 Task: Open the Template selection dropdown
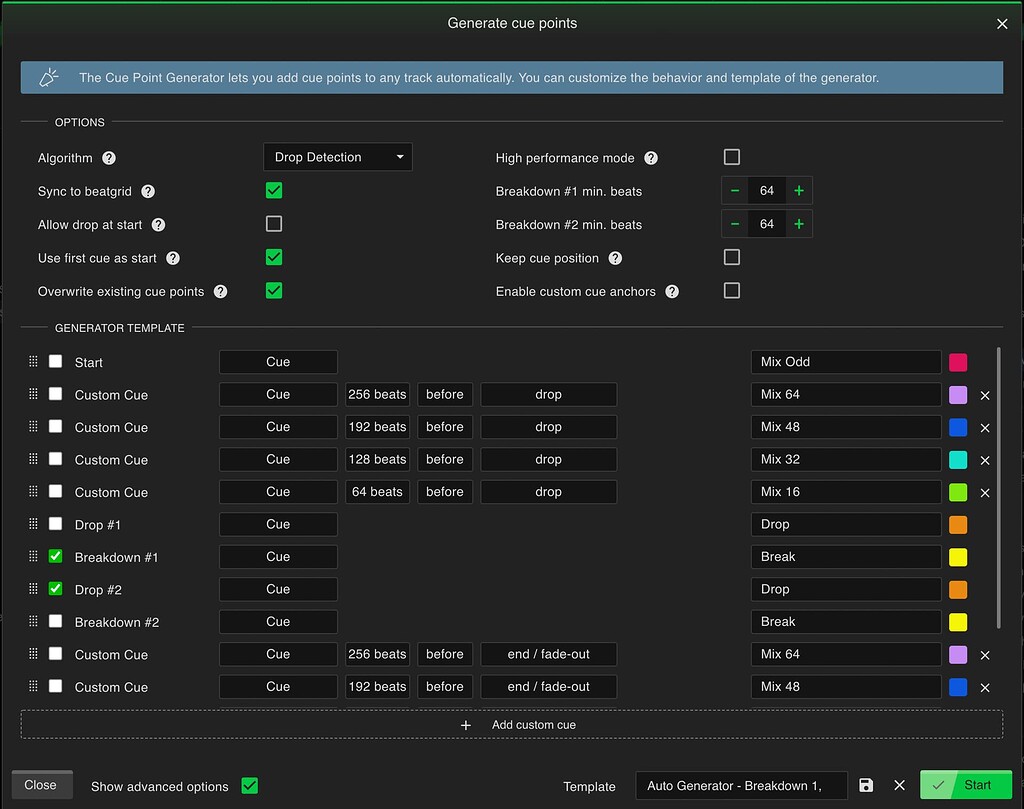pos(741,785)
